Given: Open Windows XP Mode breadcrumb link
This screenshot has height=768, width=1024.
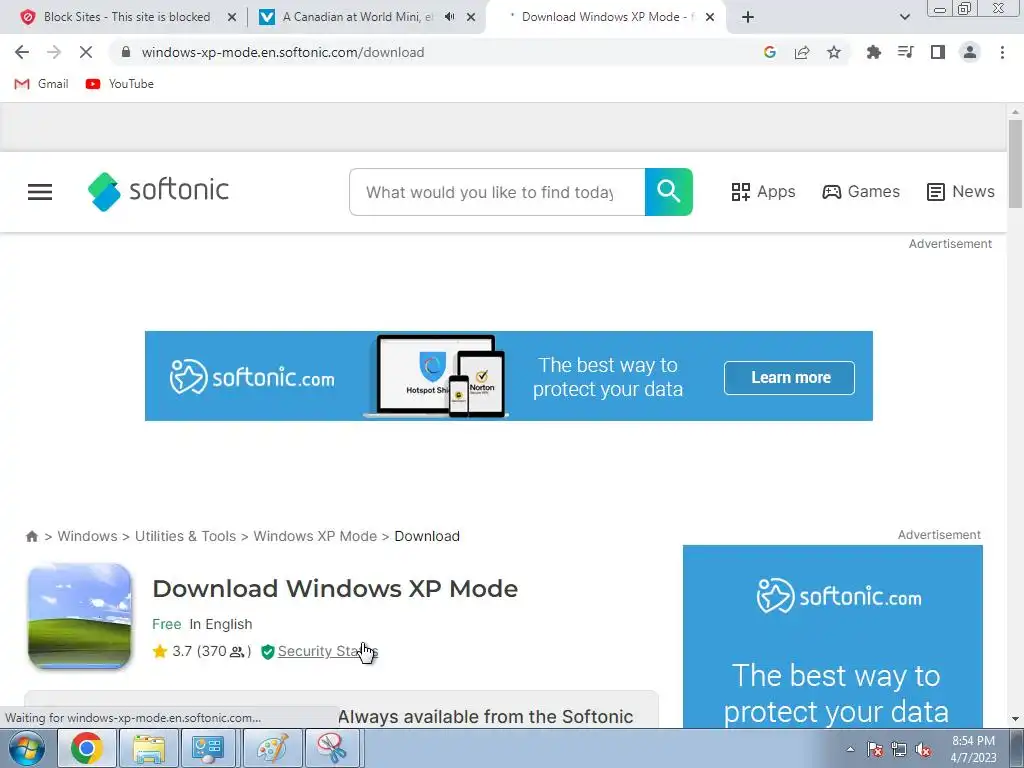Looking at the screenshot, I should pos(315,536).
